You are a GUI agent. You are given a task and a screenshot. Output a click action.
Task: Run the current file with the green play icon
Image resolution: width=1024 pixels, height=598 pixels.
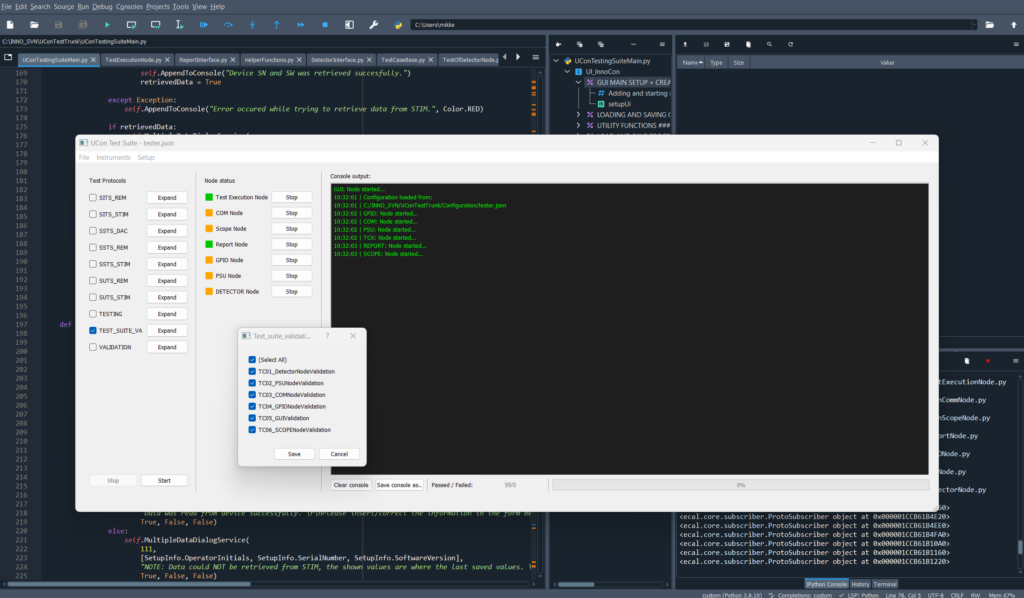coord(108,25)
